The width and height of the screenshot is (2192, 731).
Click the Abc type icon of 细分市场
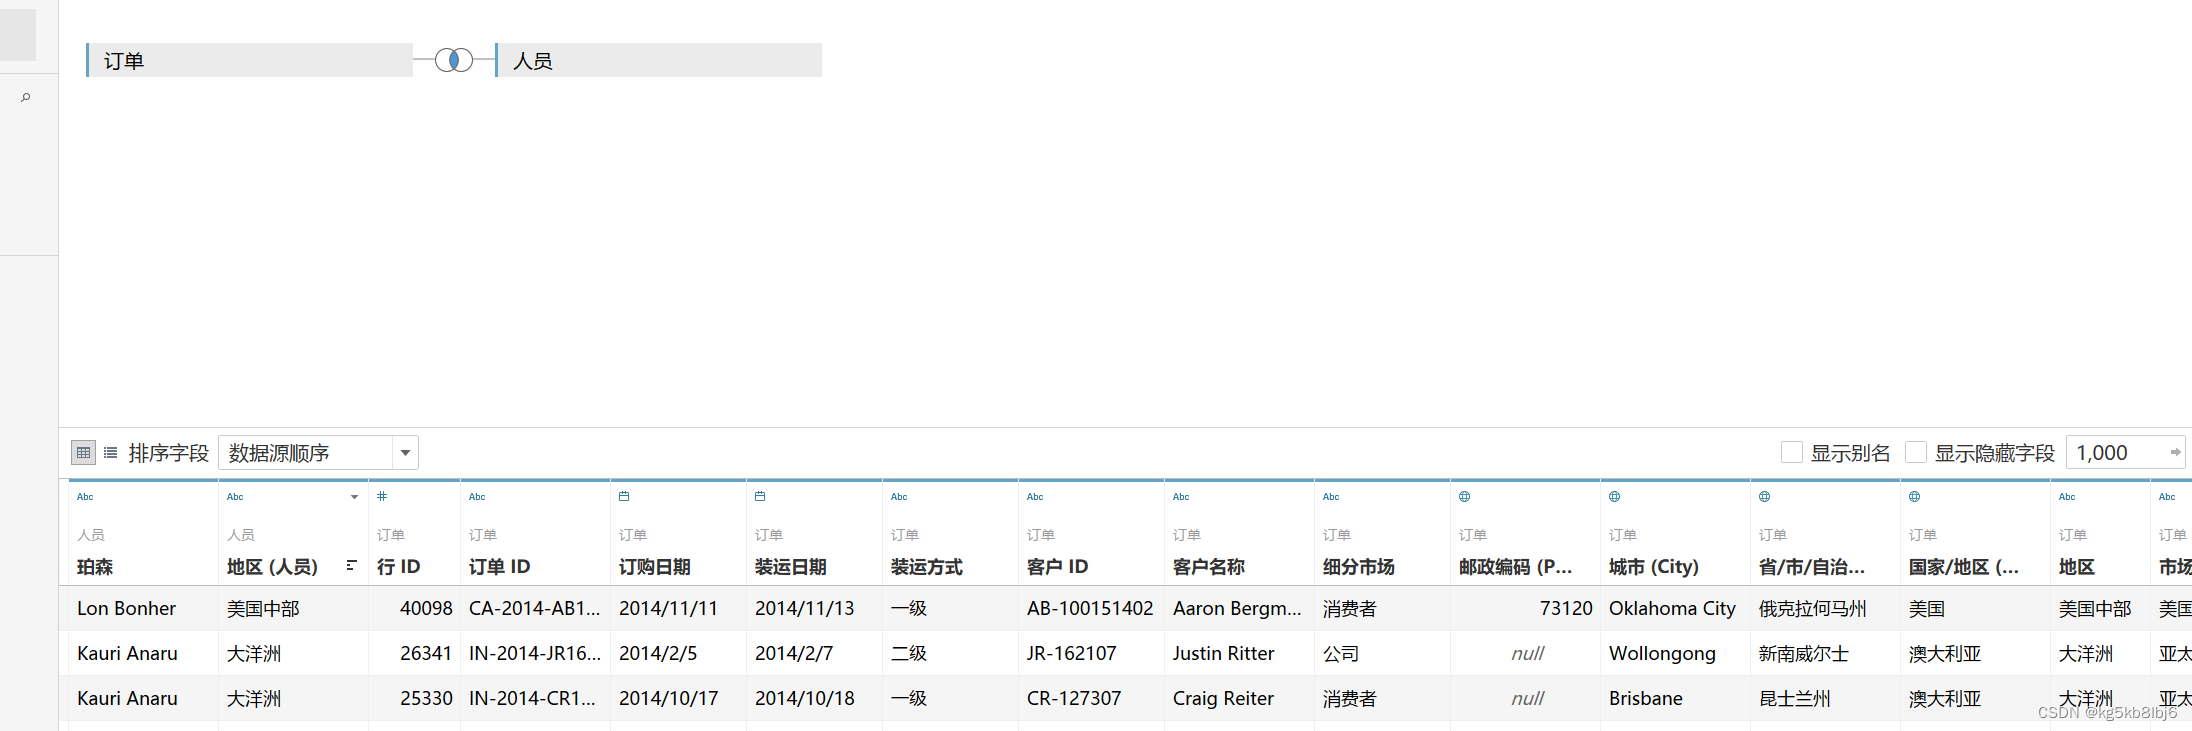(1331, 497)
